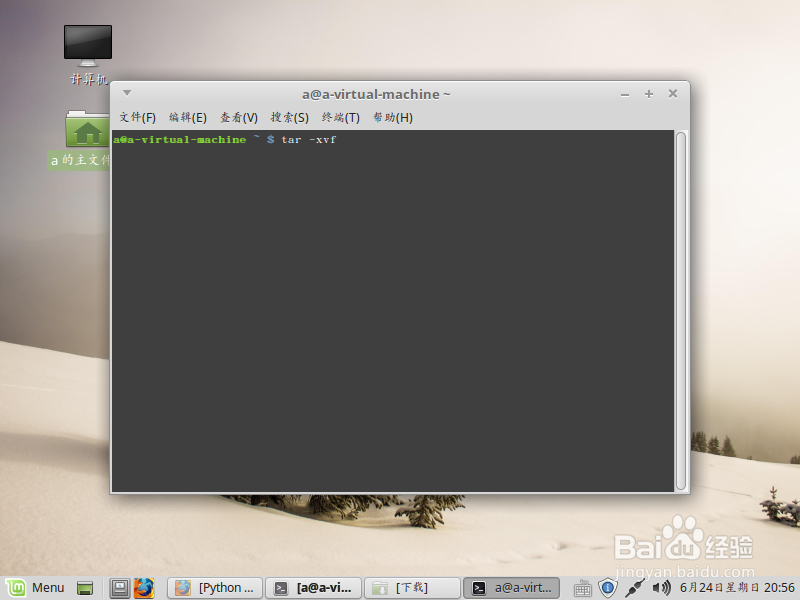The height and width of the screenshot is (600, 800).
Task: Expand the terminal window menu arrow
Action: tap(126, 92)
